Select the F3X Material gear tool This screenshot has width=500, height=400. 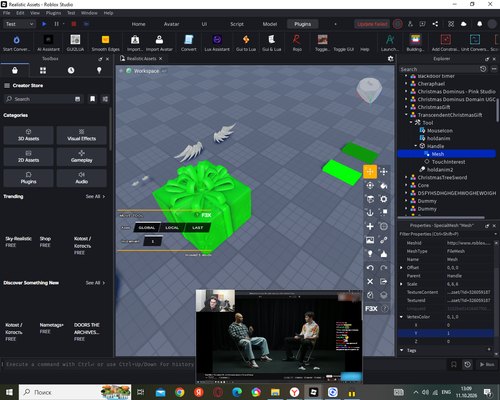pyautogui.click(x=384, y=199)
